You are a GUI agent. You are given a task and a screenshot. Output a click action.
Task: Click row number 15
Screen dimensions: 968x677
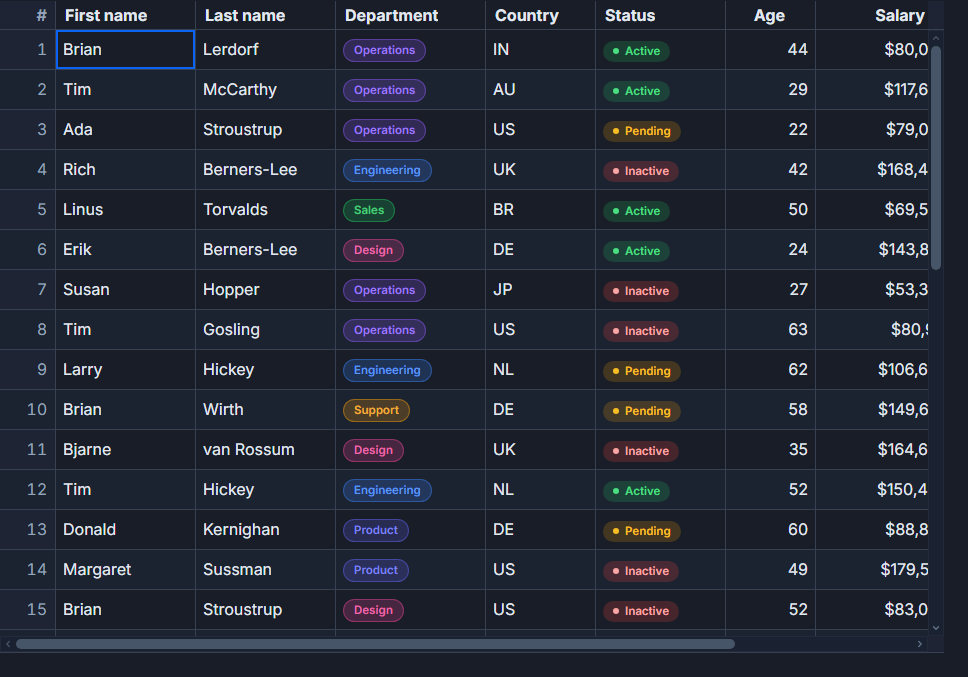point(28,609)
